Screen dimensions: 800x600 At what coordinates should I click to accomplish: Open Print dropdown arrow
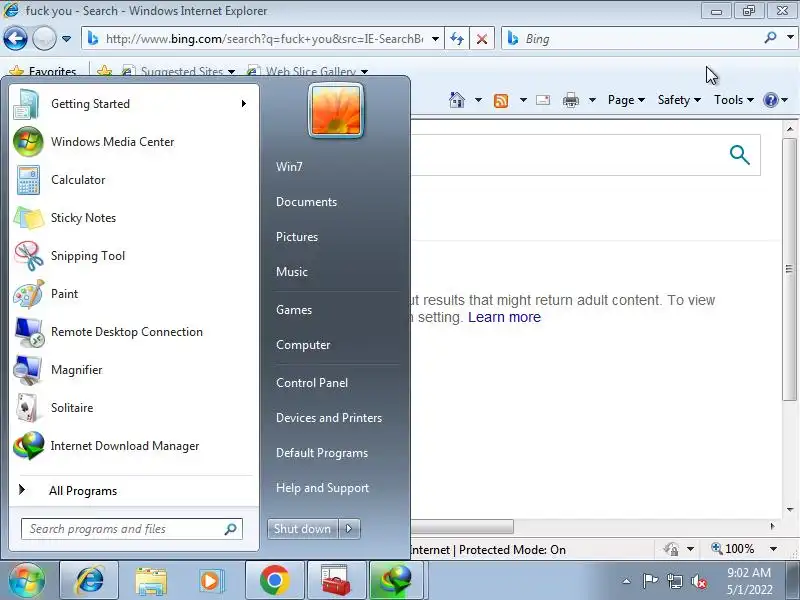click(592, 100)
